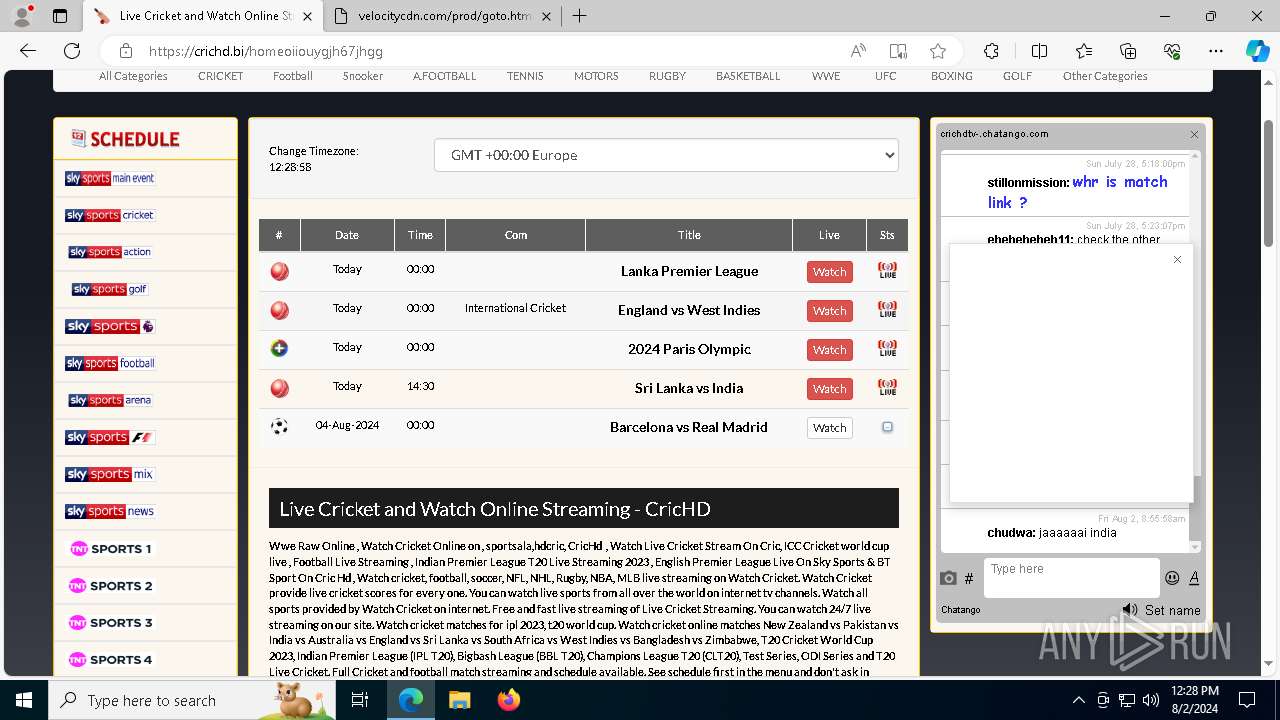The image size is (1280, 720).
Task: Mute Chatango chat sound
Action: (x=1130, y=609)
